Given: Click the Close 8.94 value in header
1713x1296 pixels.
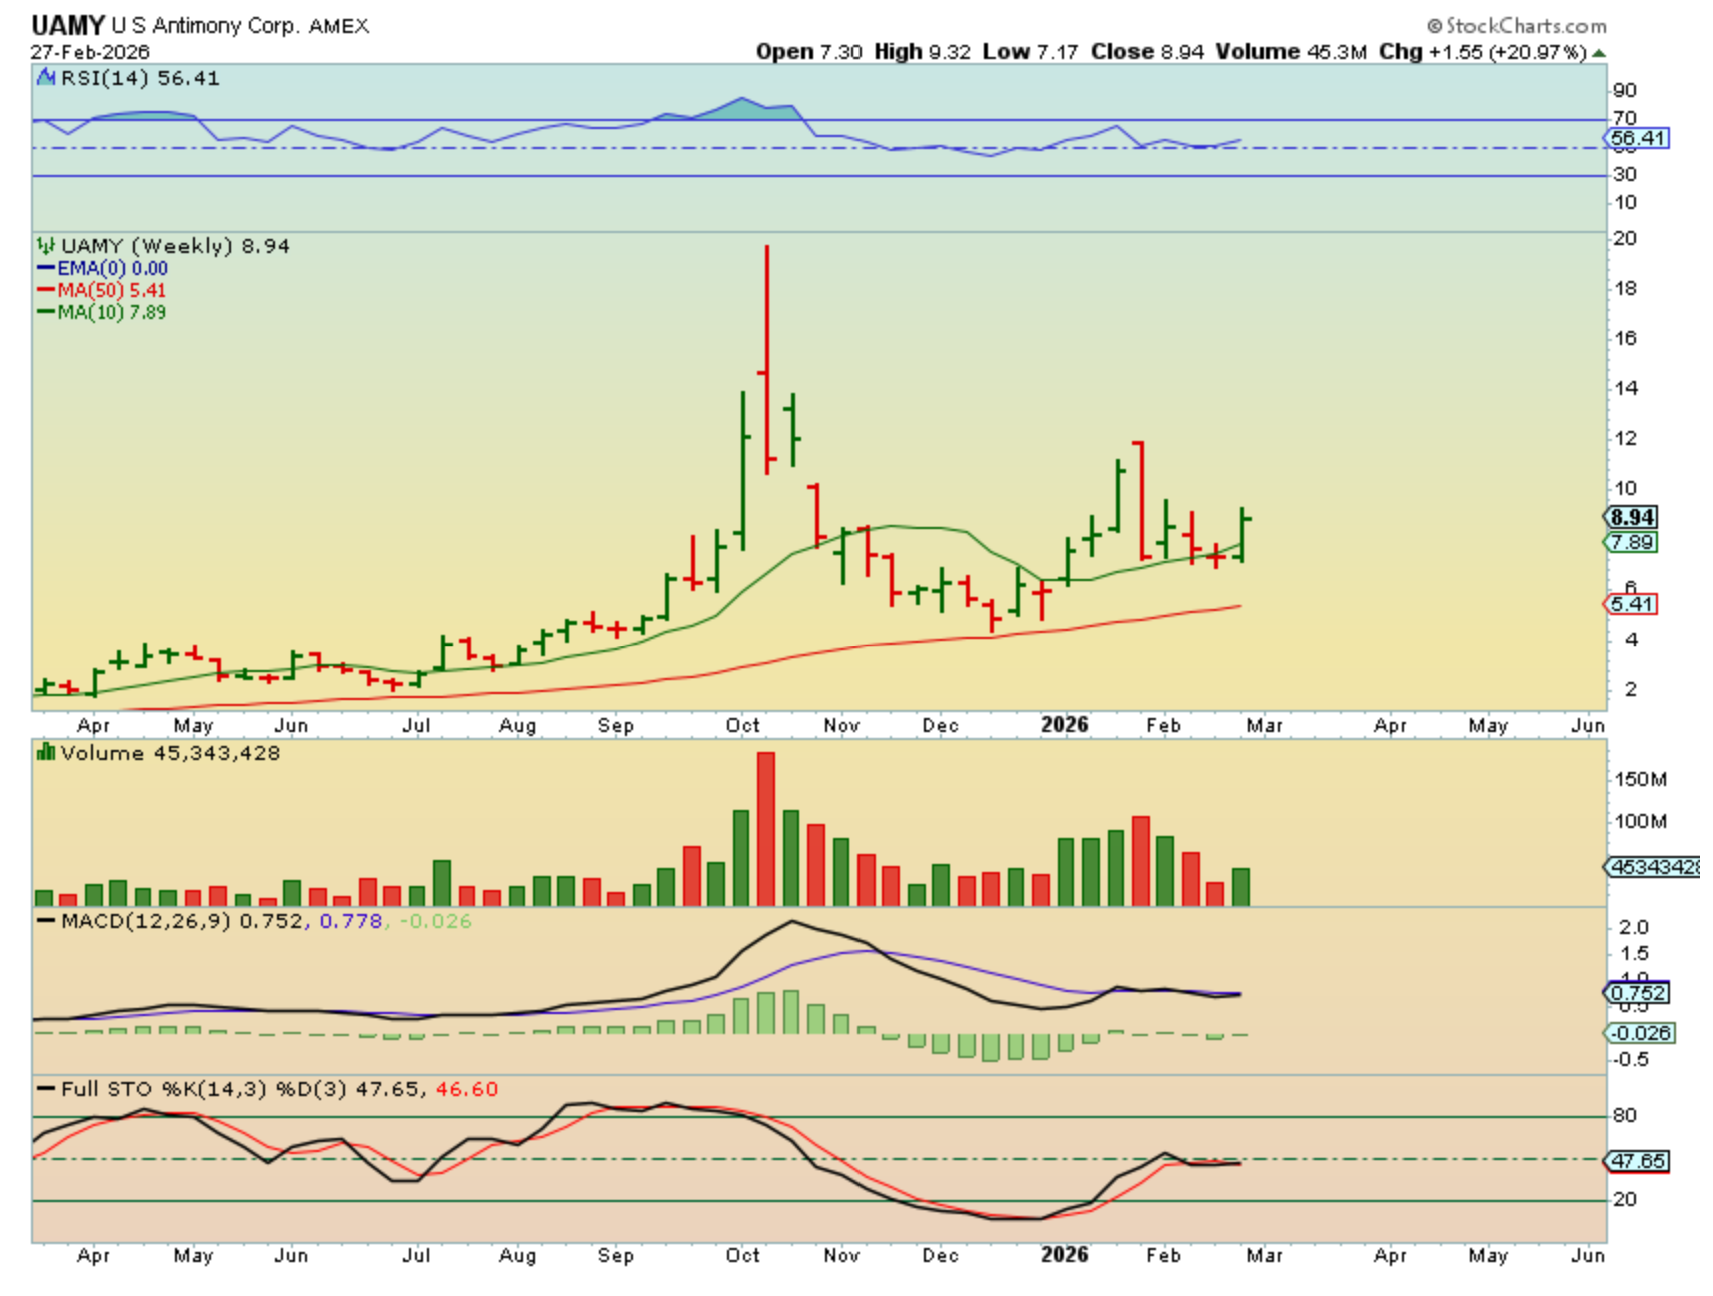Looking at the screenshot, I should coord(1147,52).
